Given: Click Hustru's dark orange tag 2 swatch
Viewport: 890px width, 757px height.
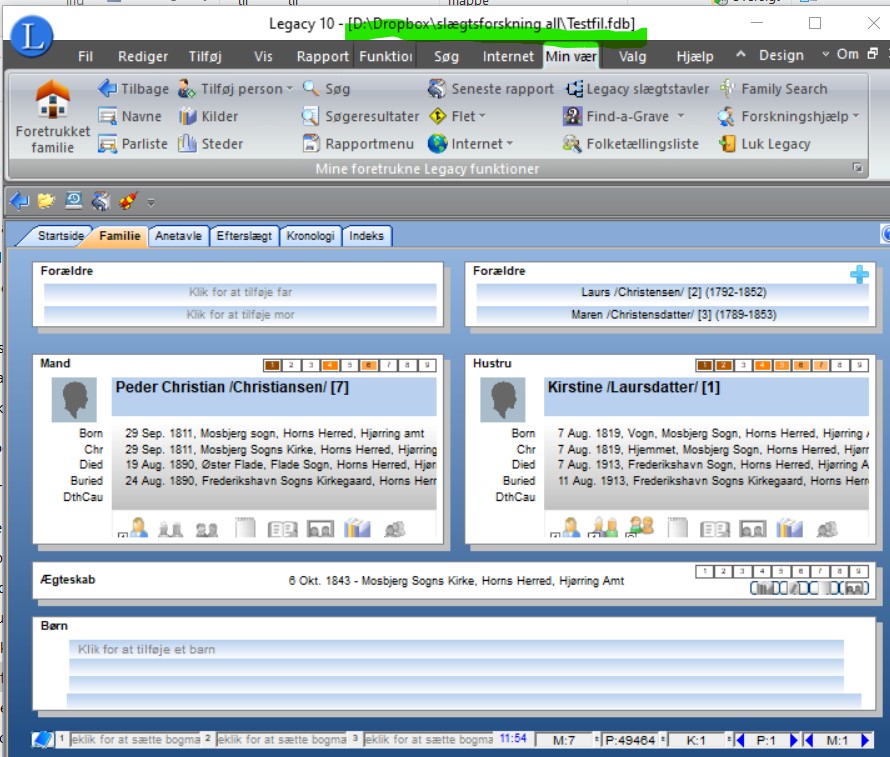Looking at the screenshot, I should (724, 365).
